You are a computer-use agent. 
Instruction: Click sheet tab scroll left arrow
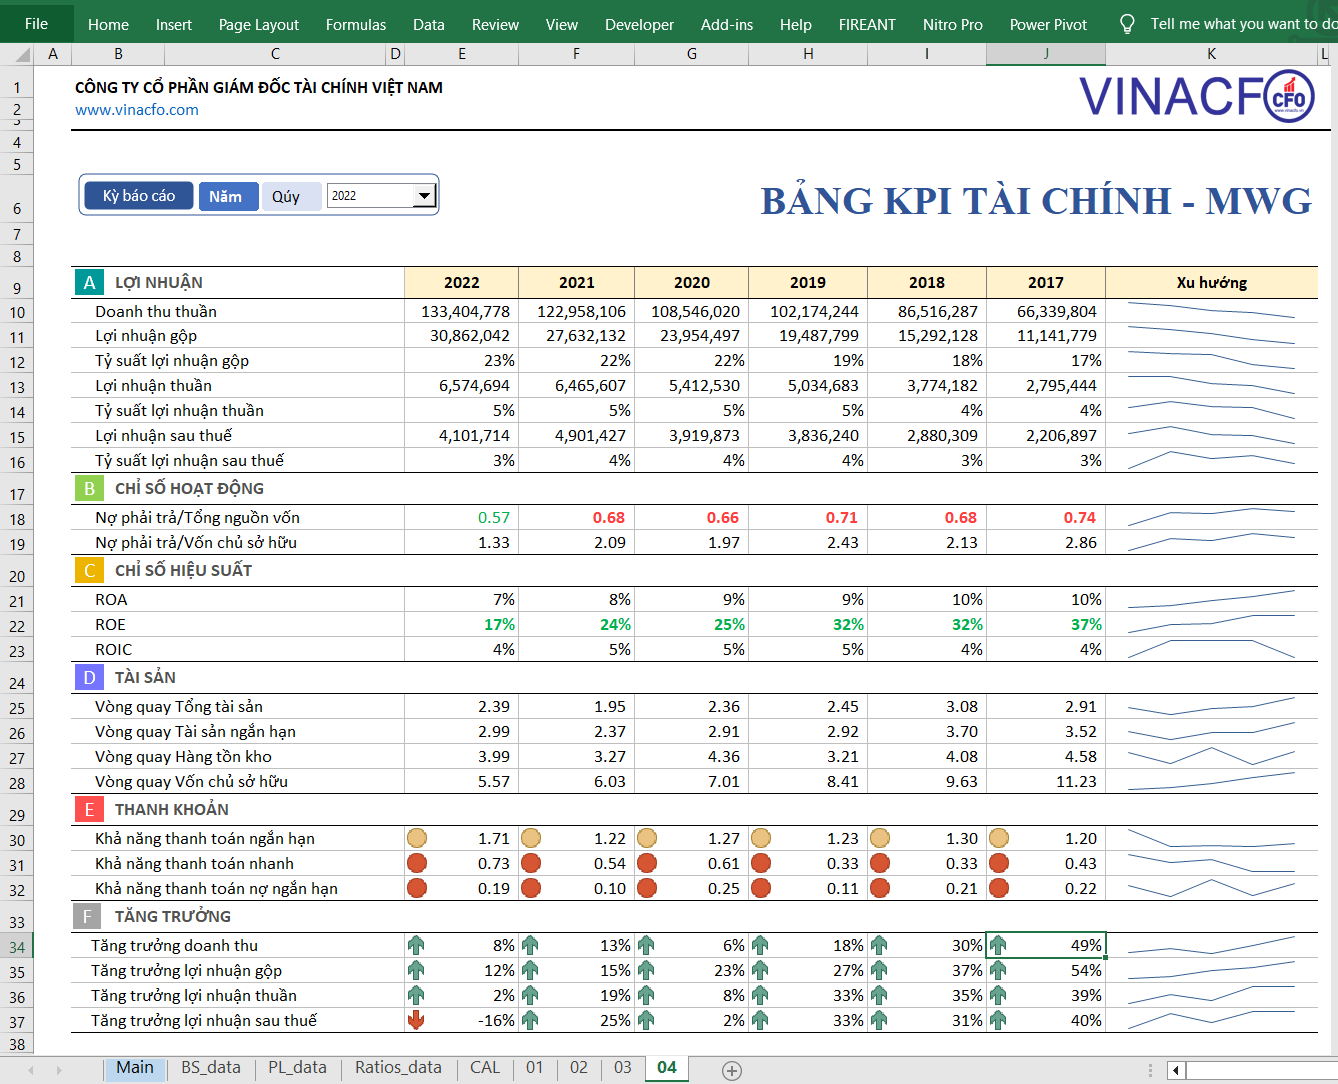click(x=31, y=1070)
